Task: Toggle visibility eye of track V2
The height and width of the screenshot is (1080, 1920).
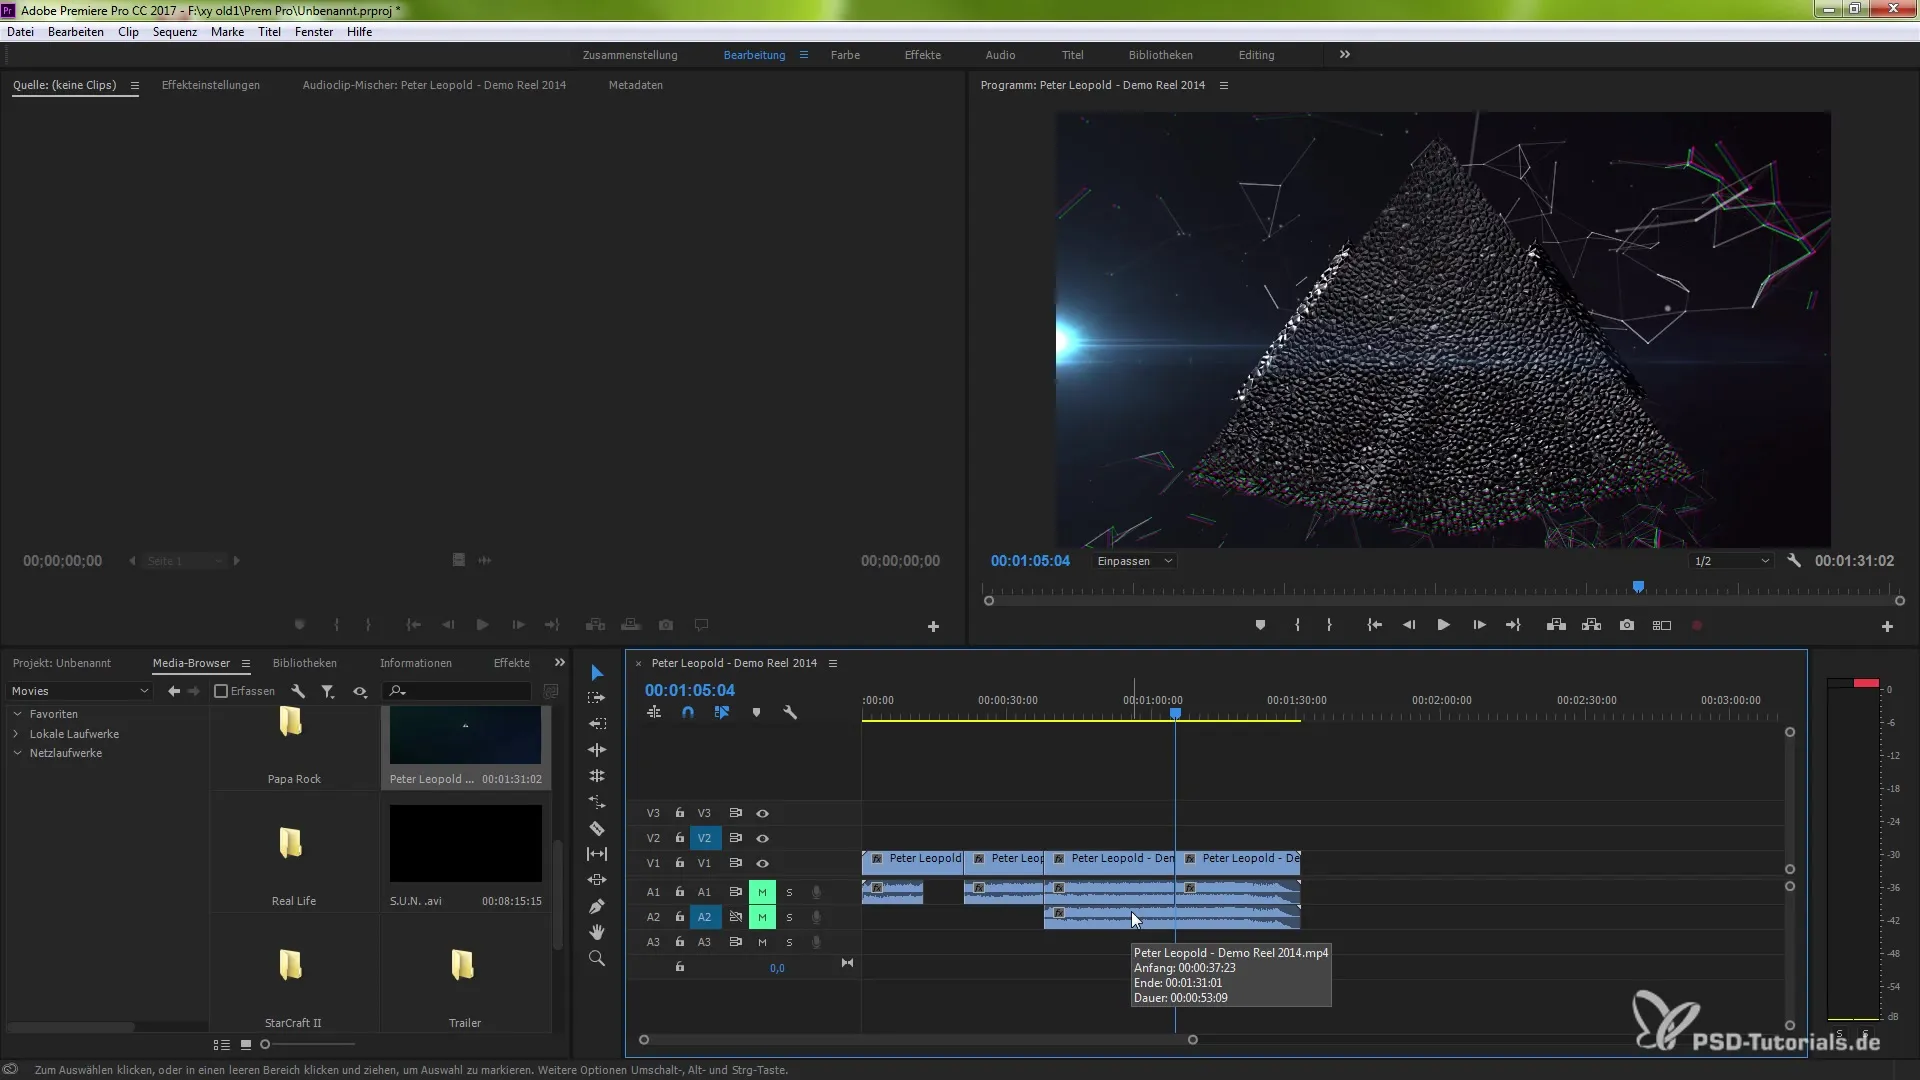Action: coord(762,839)
